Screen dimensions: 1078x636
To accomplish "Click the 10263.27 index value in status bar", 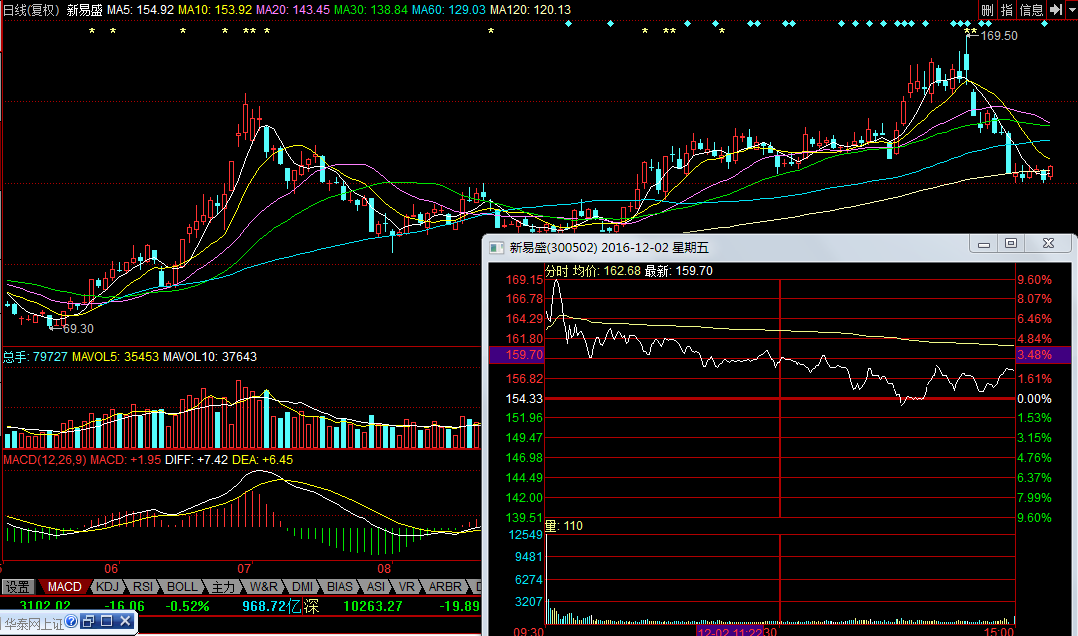I will (373, 606).
